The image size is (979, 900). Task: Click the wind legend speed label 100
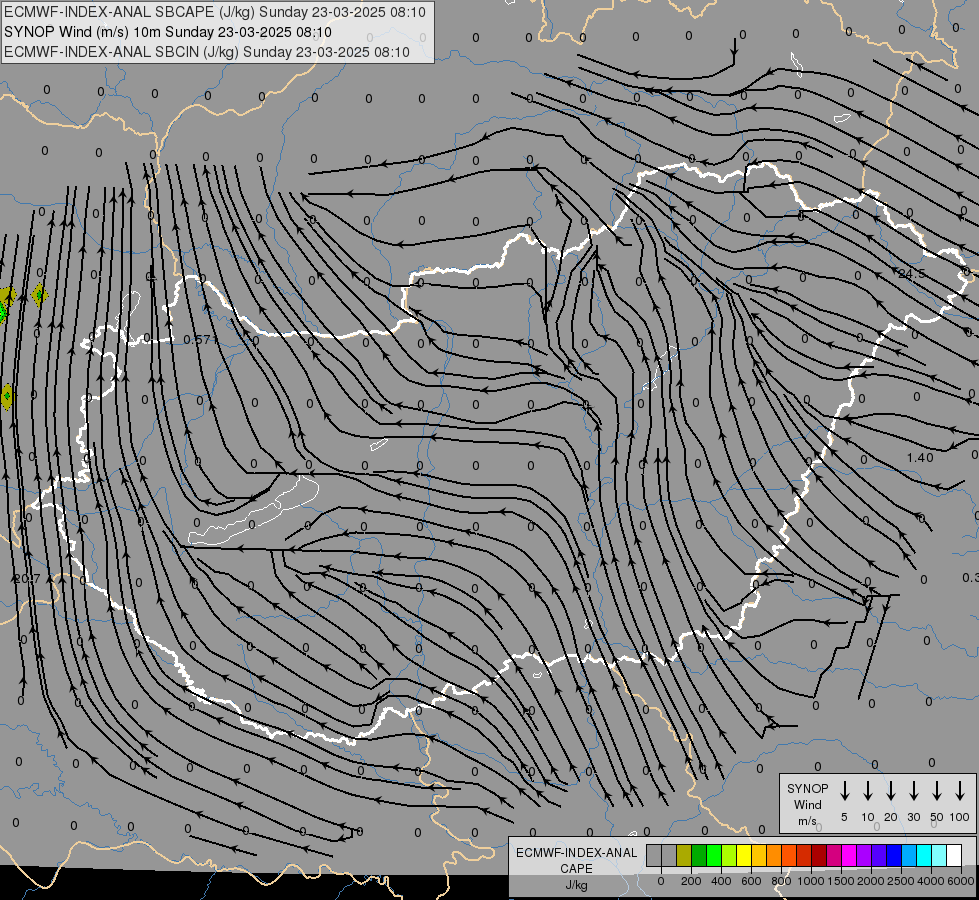coord(960,817)
